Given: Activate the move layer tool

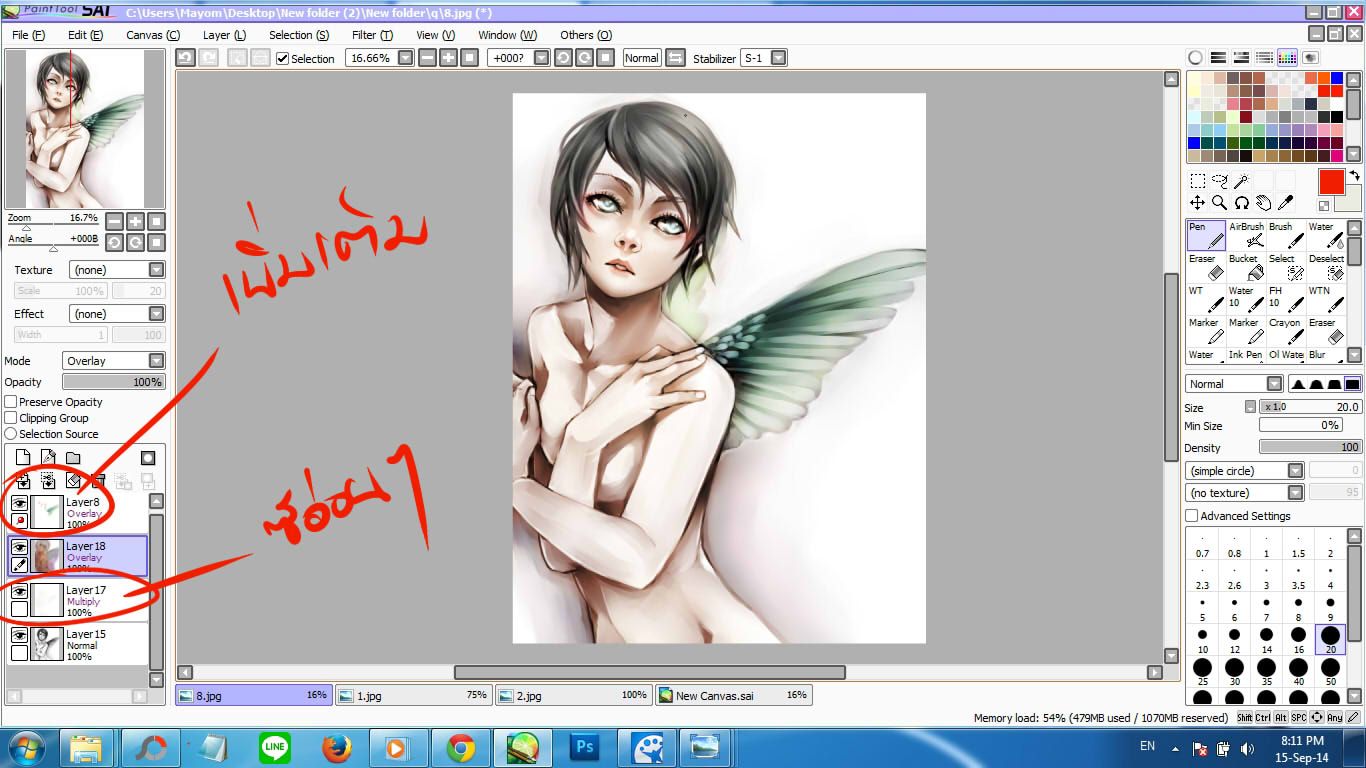Looking at the screenshot, I should [1197, 203].
